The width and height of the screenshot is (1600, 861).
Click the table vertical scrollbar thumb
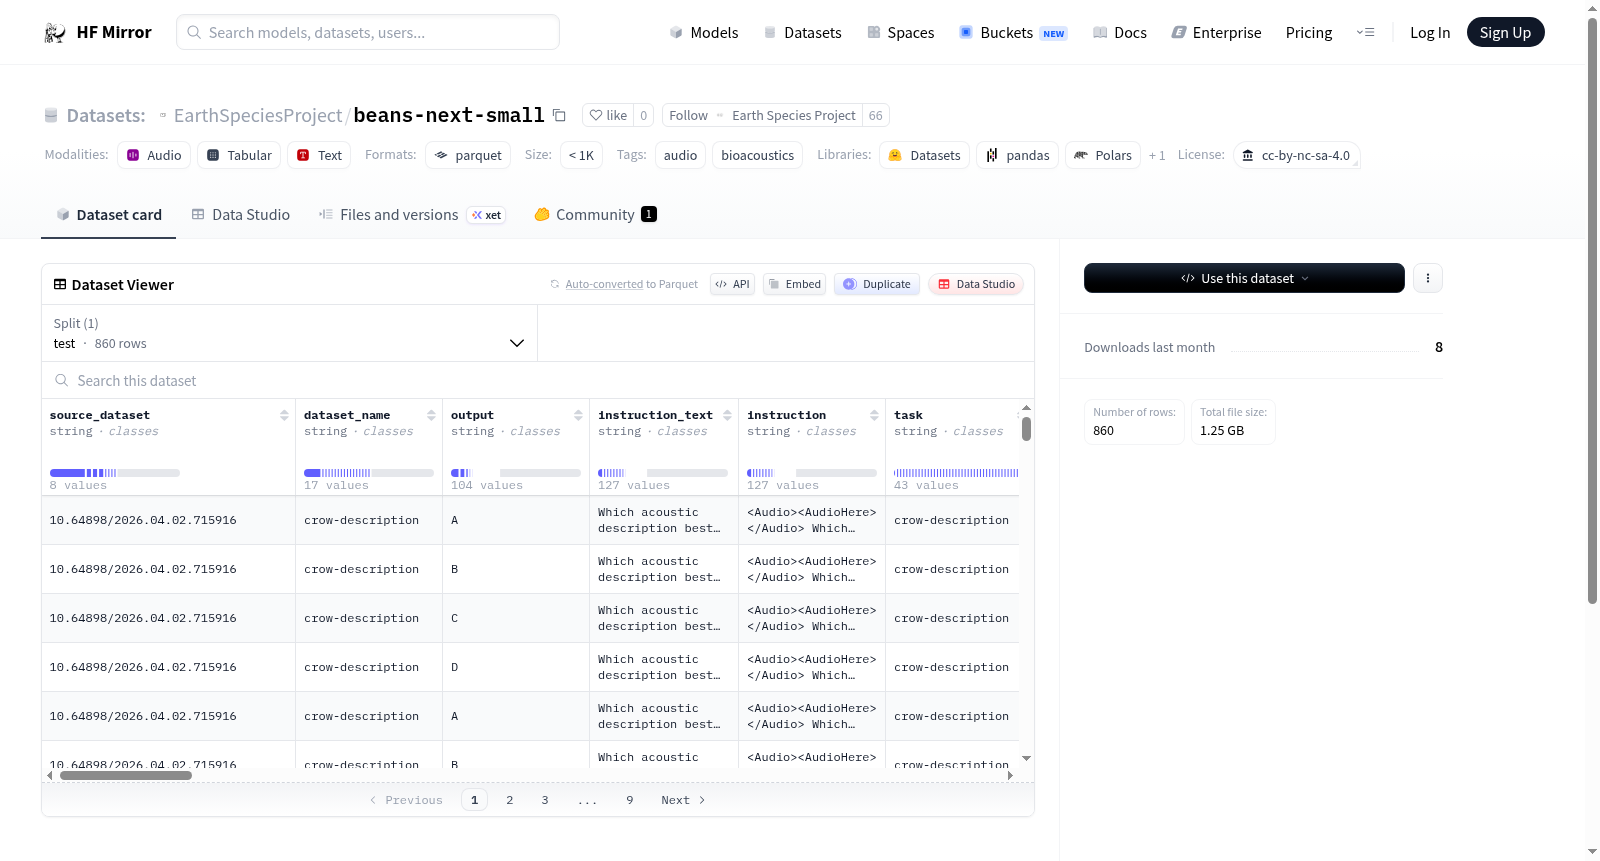[1026, 429]
